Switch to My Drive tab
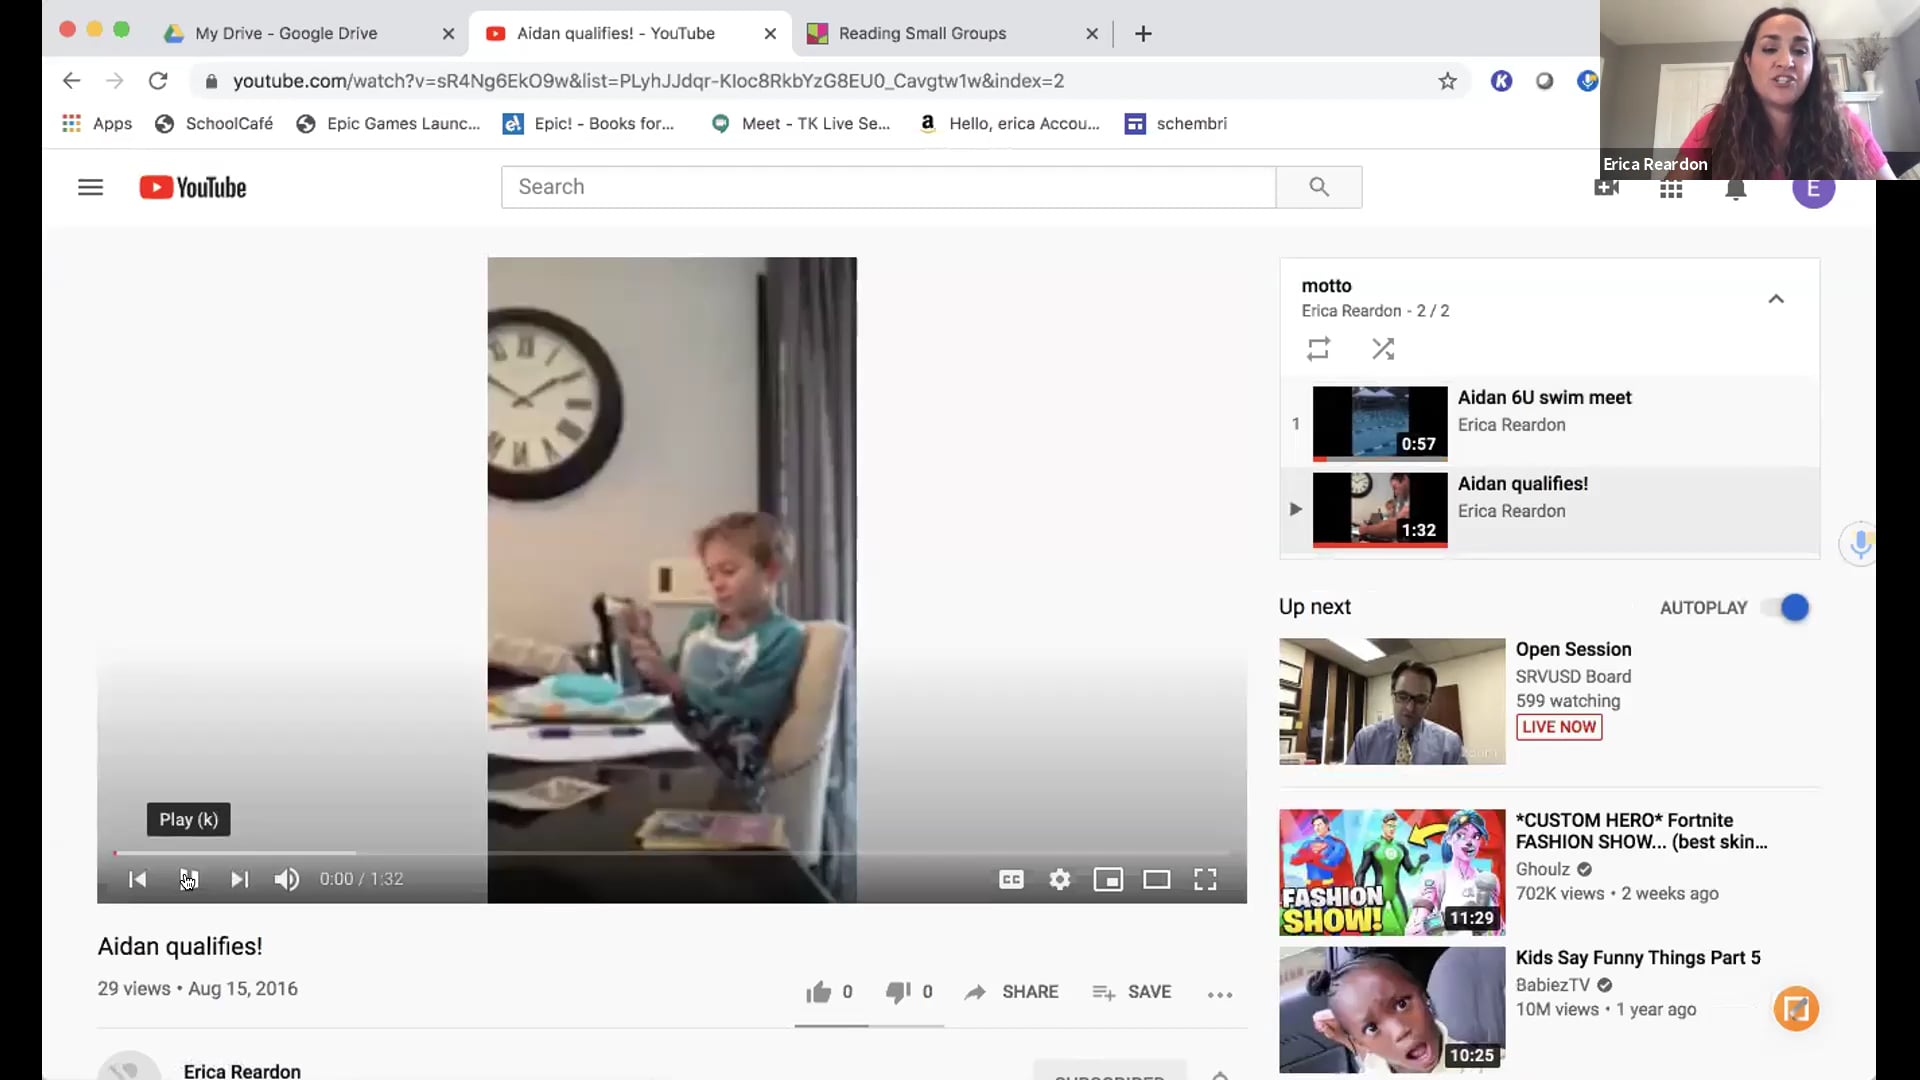Image resolution: width=1920 pixels, height=1080 pixels. click(x=286, y=33)
